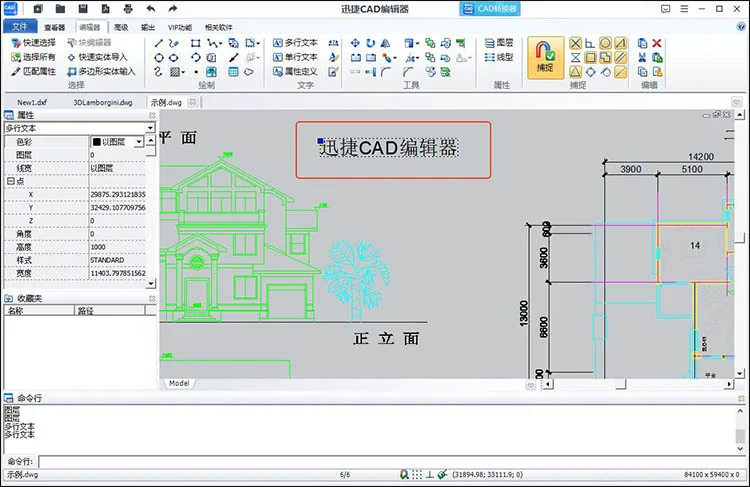
Task: Switch to the 输出 output tab
Action: (x=148, y=27)
